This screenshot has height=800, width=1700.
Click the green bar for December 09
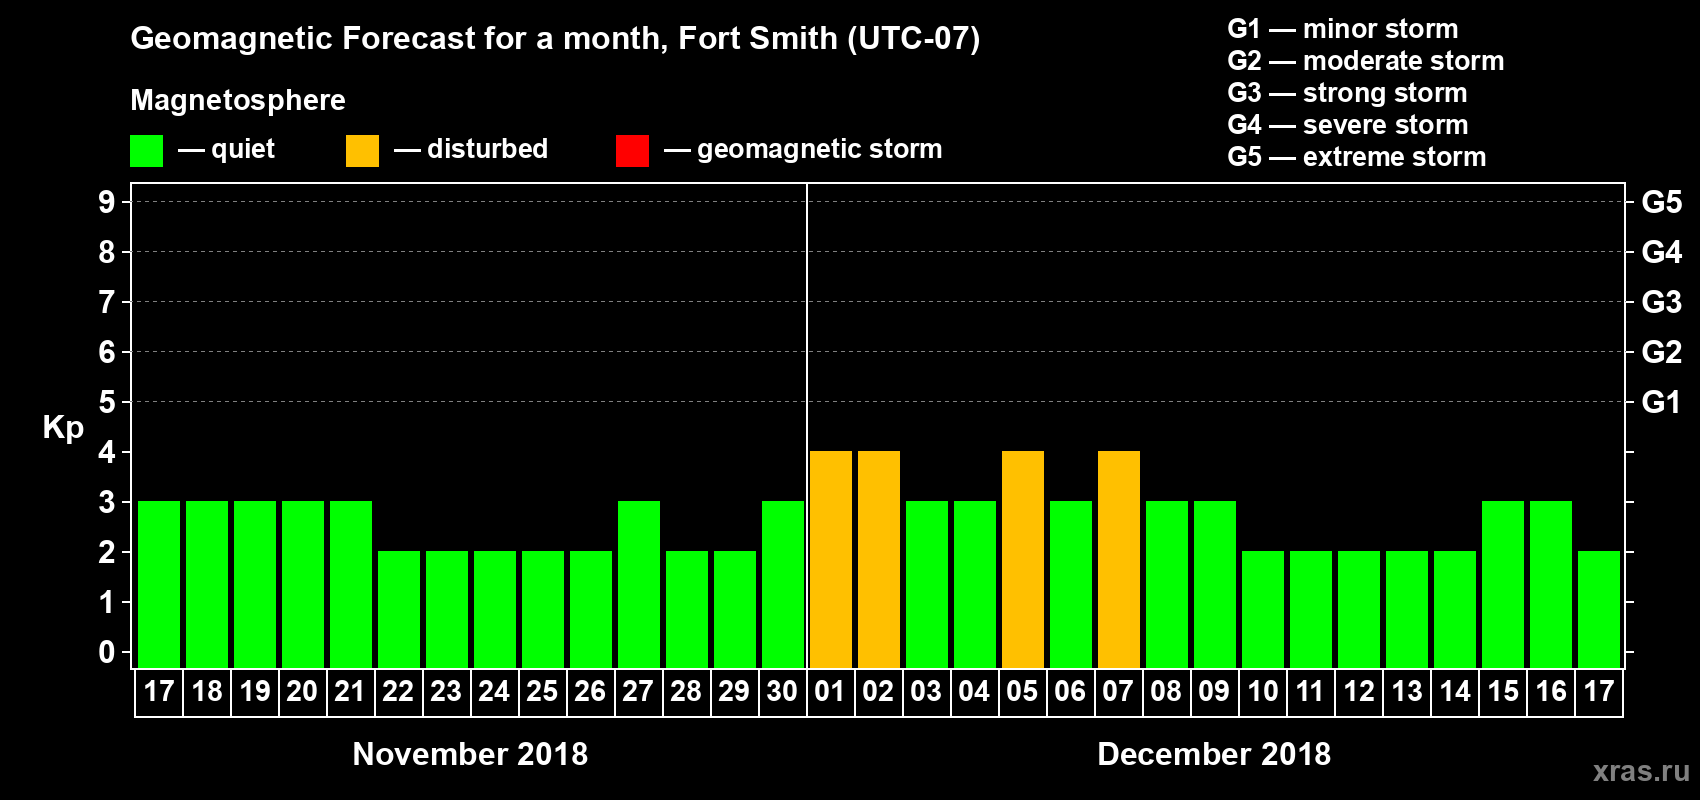[1215, 585]
